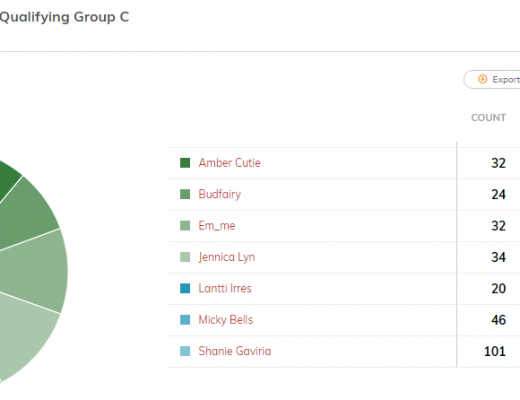Open the Micky Bells link
520x400 pixels.
tap(226, 320)
